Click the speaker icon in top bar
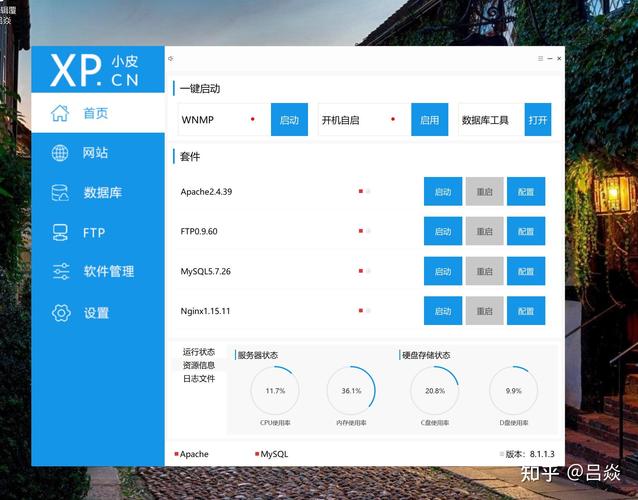Viewport: 638px width, 500px height. 170,59
